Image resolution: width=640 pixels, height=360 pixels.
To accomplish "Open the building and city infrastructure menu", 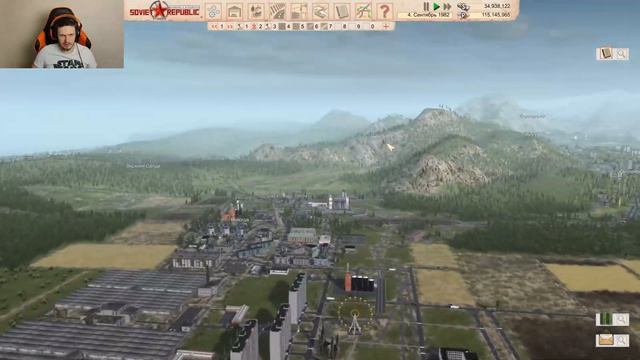I will [299, 11].
